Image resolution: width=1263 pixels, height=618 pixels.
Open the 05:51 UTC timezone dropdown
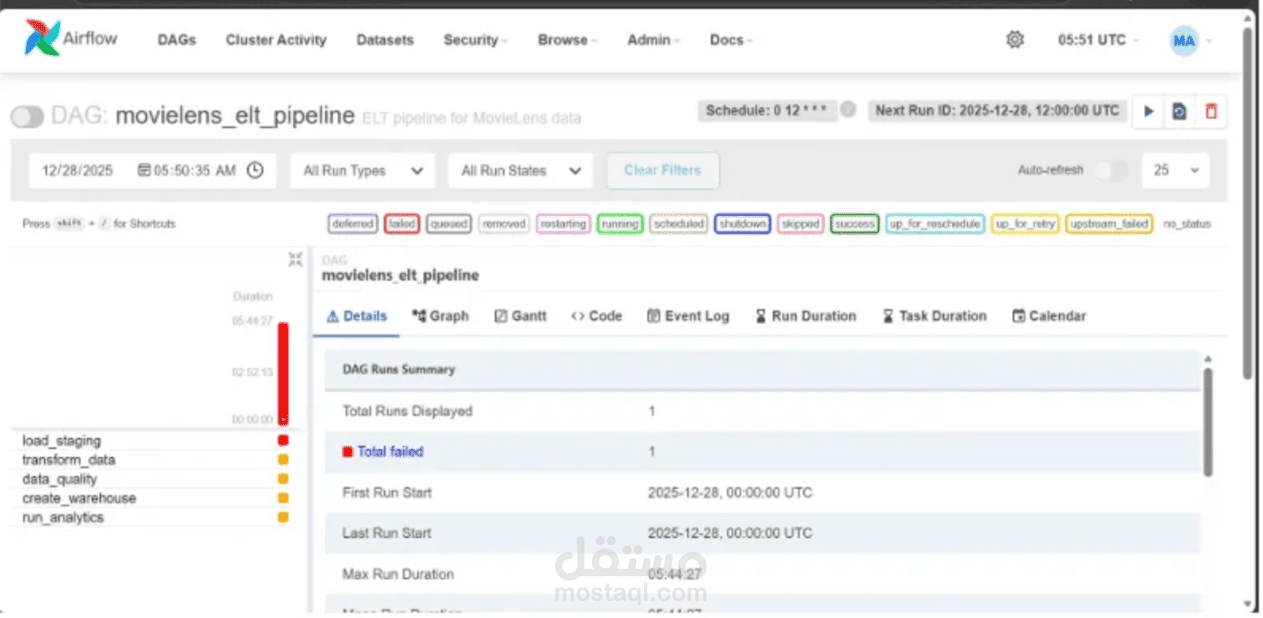coord(1097,40)
